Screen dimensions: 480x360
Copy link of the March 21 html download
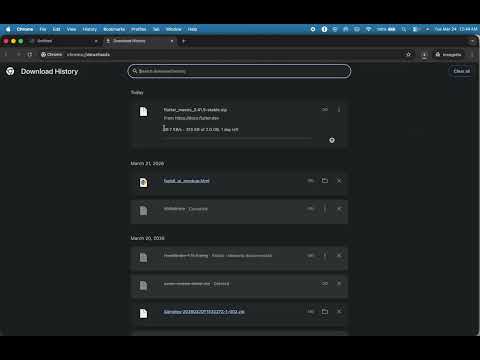tap(311, 181)
